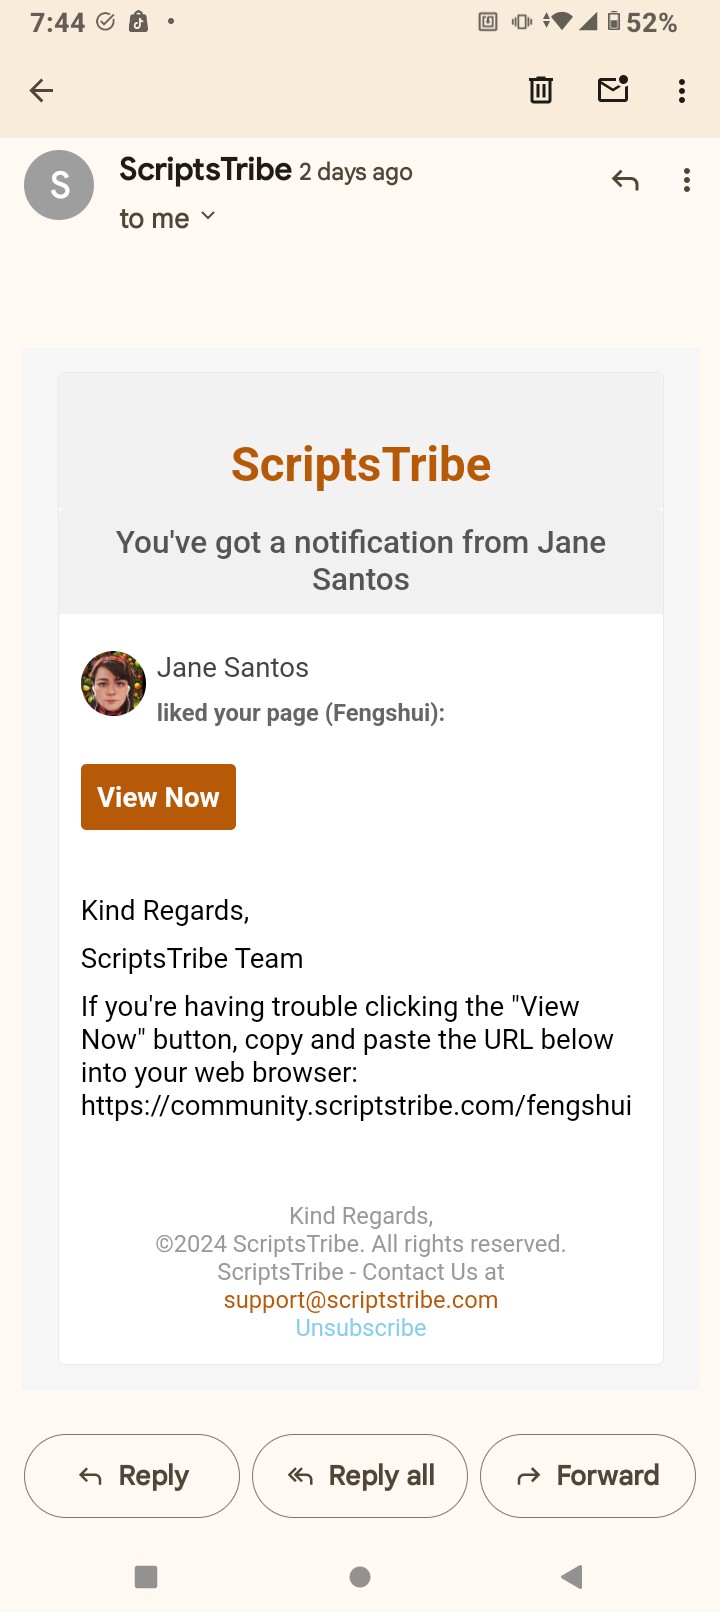
Task: Tap the ScriptsTribe sender avatar
Action: (x=59, y=185)
